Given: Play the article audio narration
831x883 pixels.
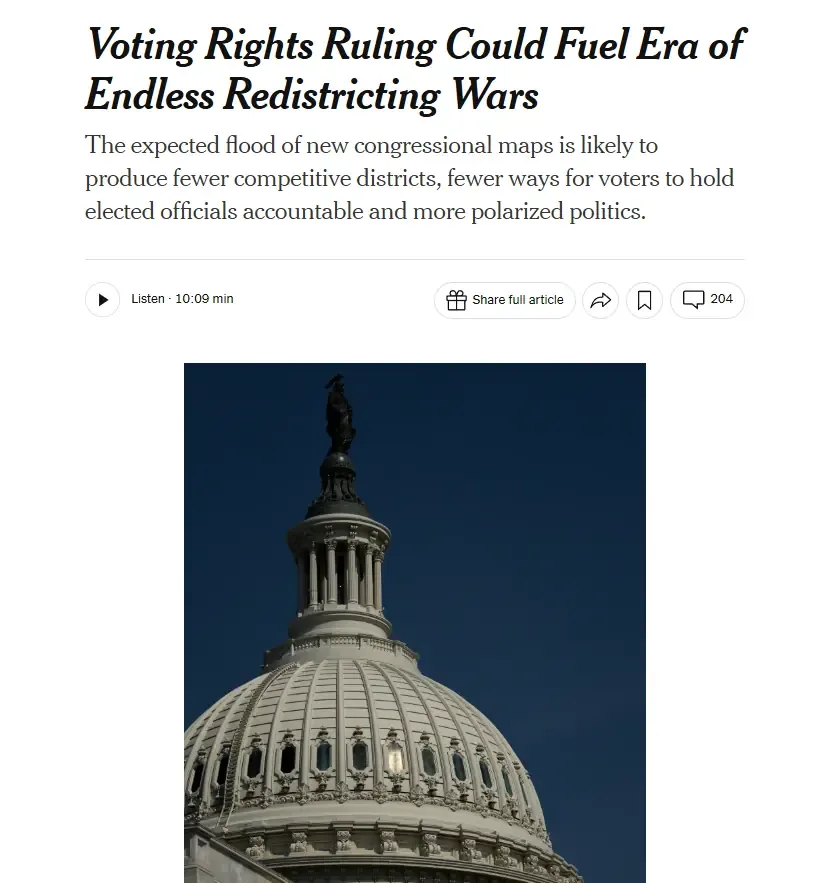Looking at the screenshot, I should coord(102,300).
